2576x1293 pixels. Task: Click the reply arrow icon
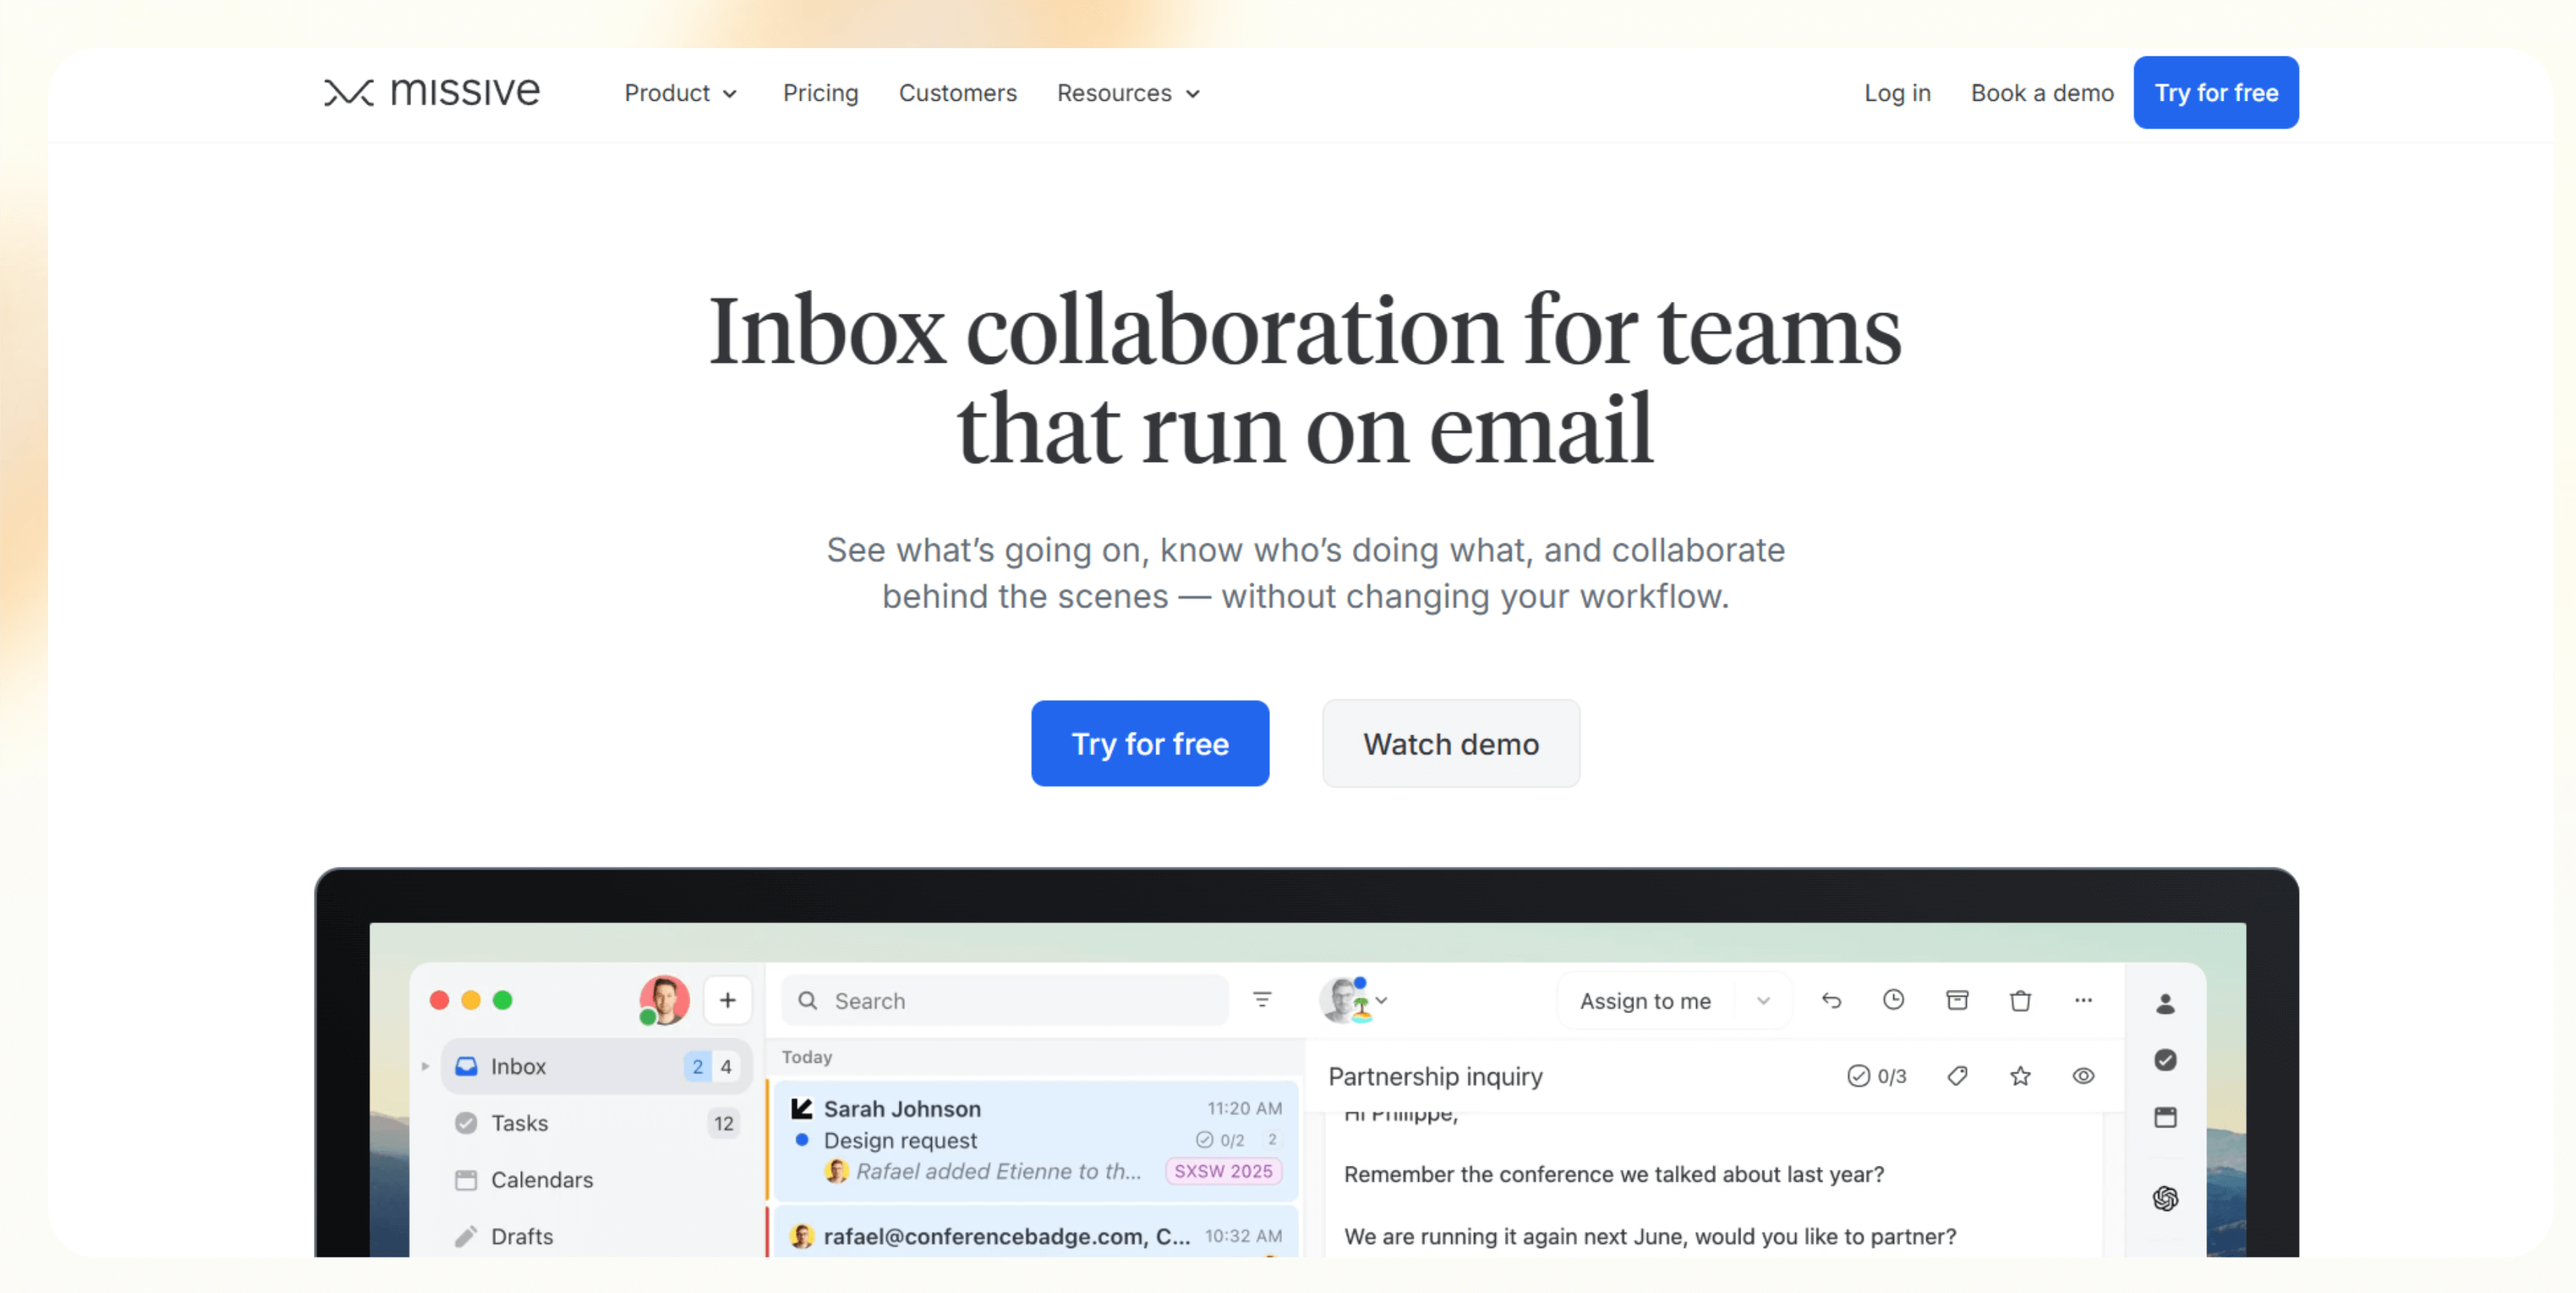click(x=1831, y=1000)
